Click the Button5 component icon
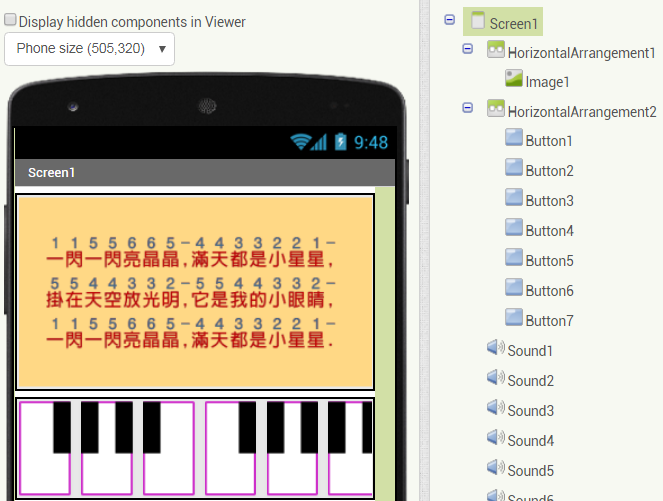663x501 pixels. click(514, 257)
